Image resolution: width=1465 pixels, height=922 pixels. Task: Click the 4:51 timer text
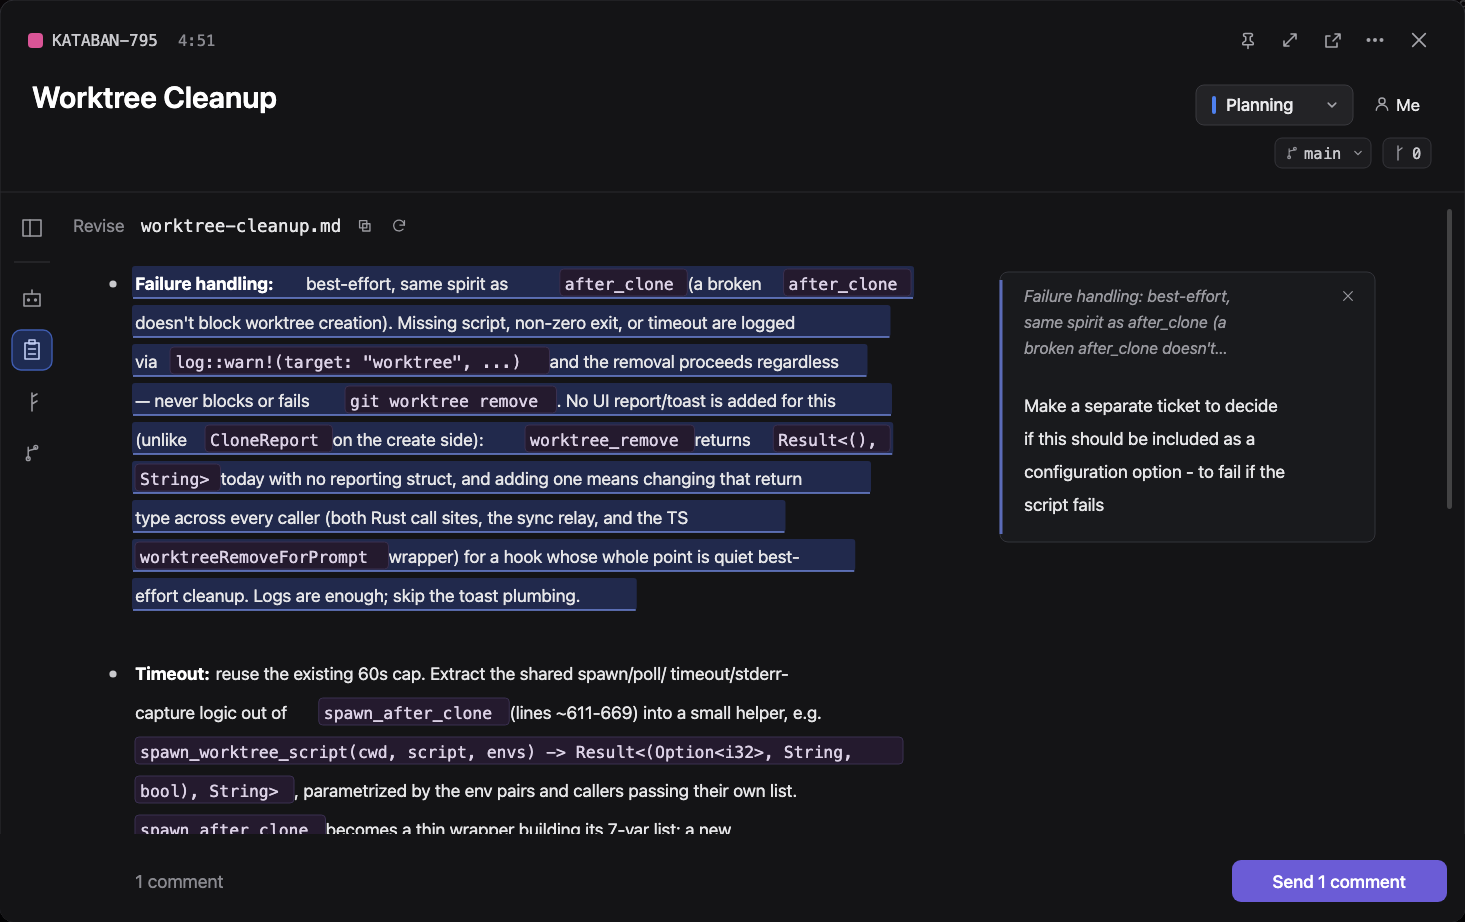point(196,40)
